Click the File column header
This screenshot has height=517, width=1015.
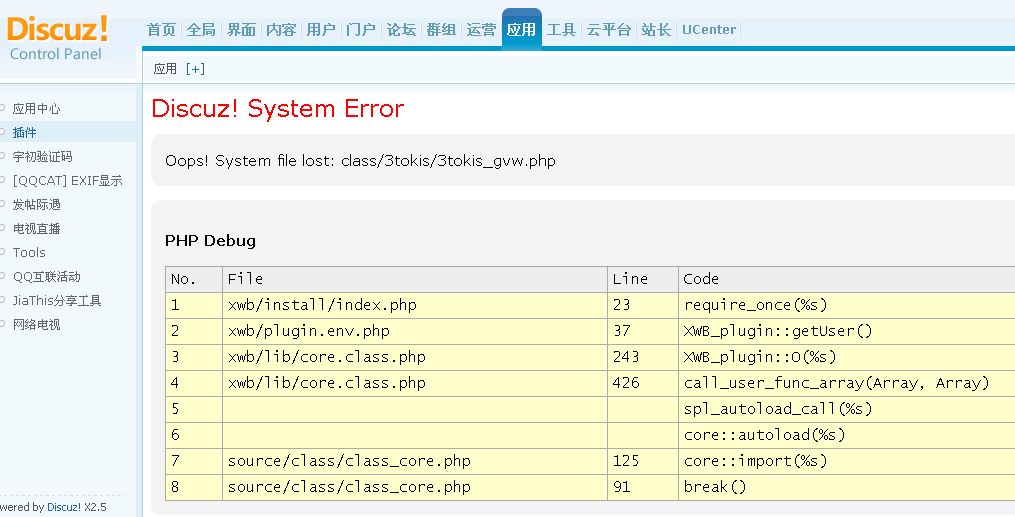click(x=415, y=279)
